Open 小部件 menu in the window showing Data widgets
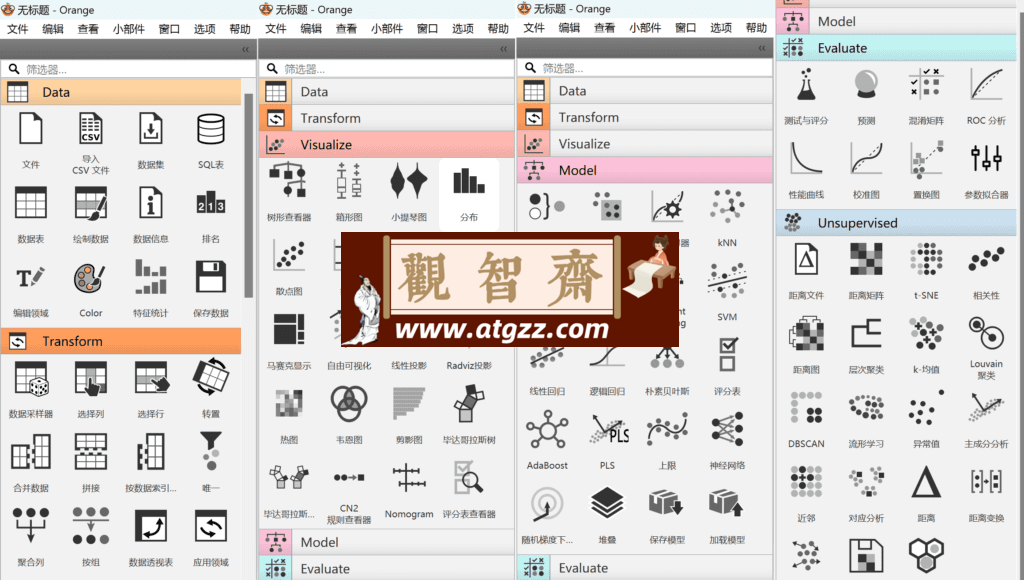Image resolution: width=1024 pixels, height=580 pixels. pos(128,29)
